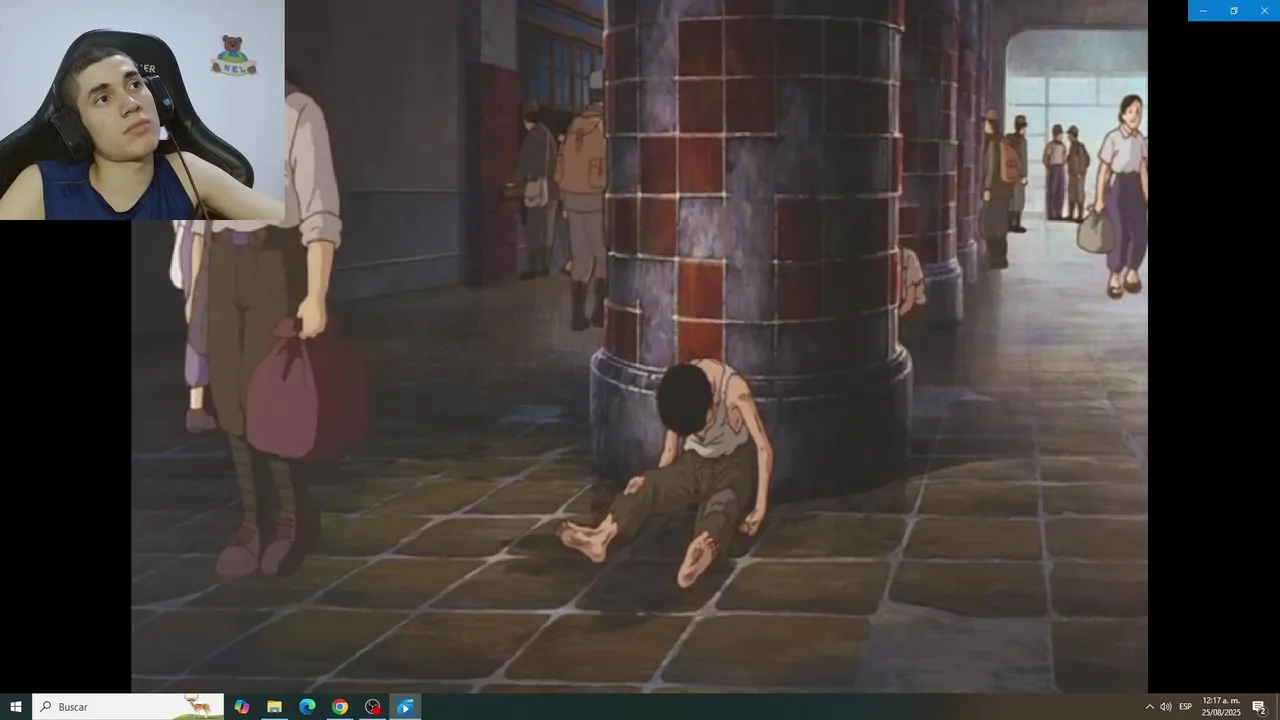This screenshot has height=720, width=1280.
Task: Select the active video player taskbar icon
Action: coord(405,707)
